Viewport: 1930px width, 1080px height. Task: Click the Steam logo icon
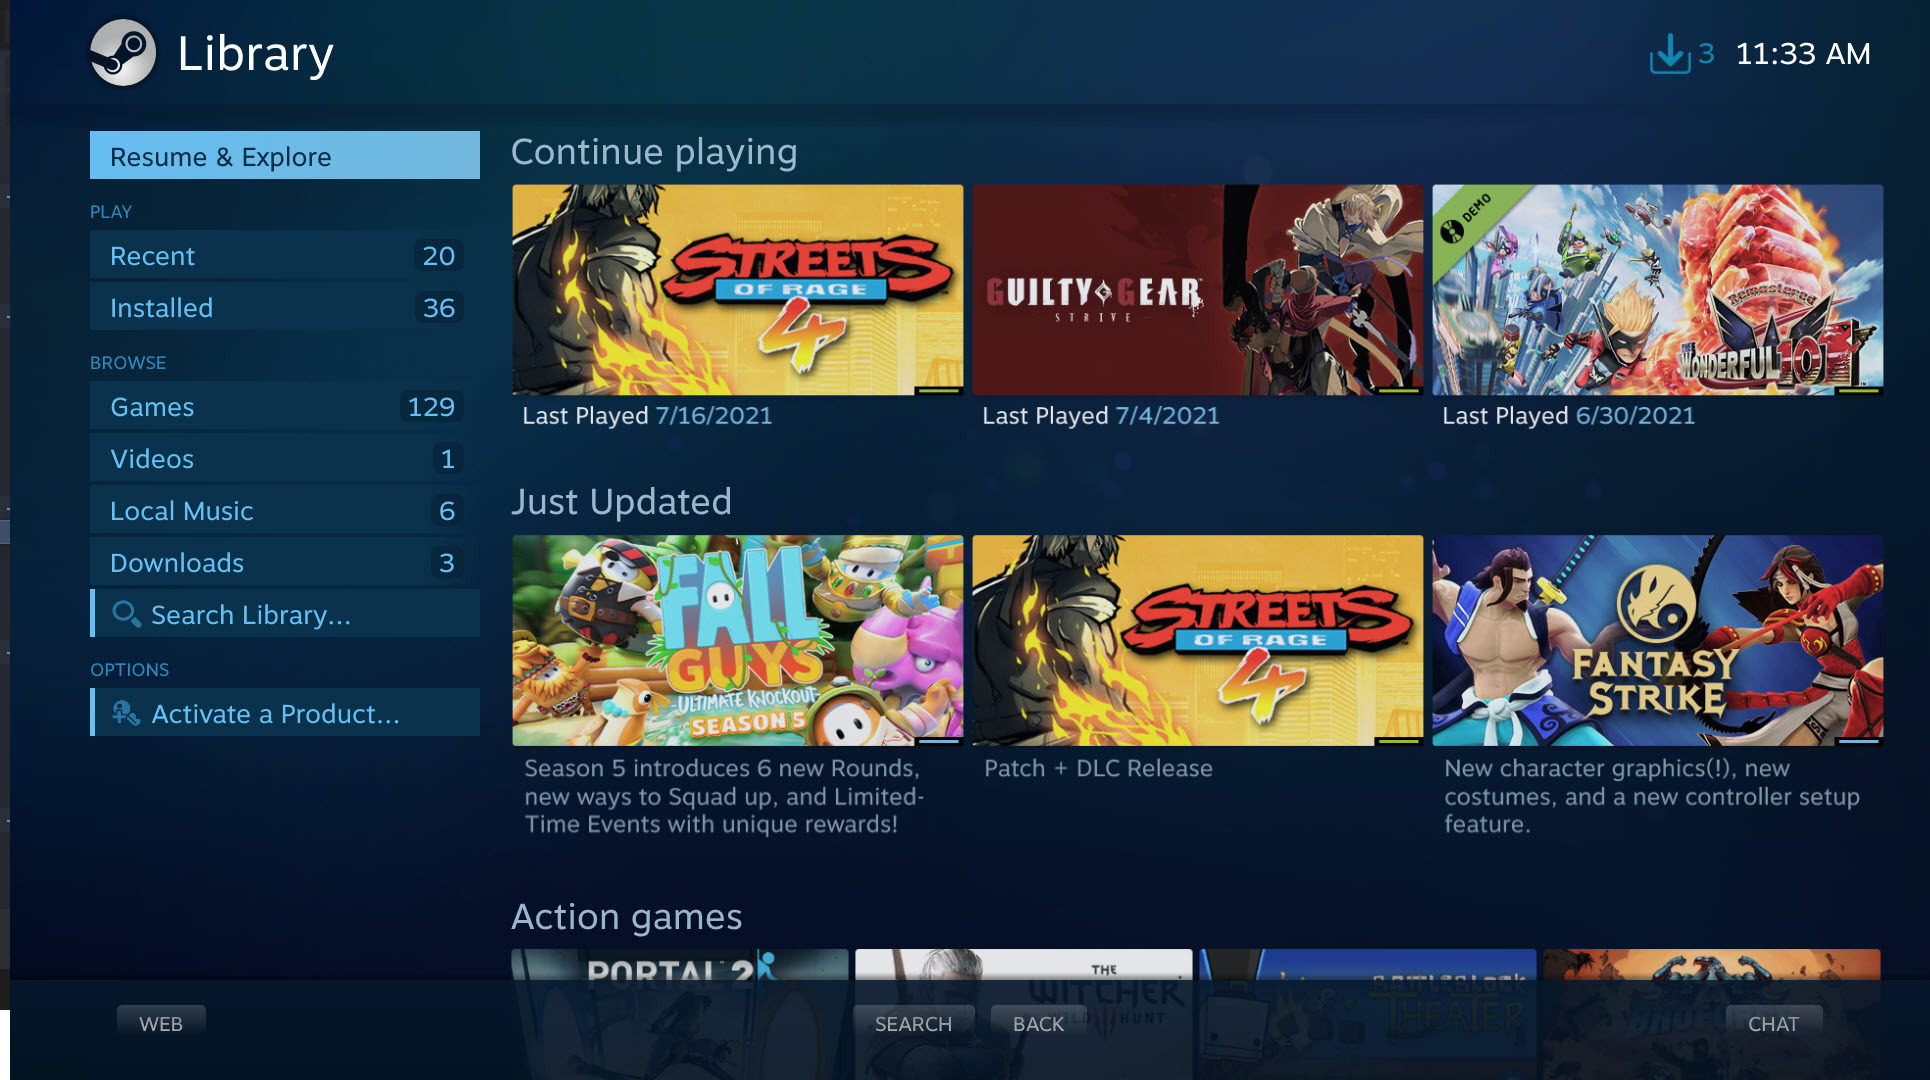pyautogui.click(x=123, y=53)
